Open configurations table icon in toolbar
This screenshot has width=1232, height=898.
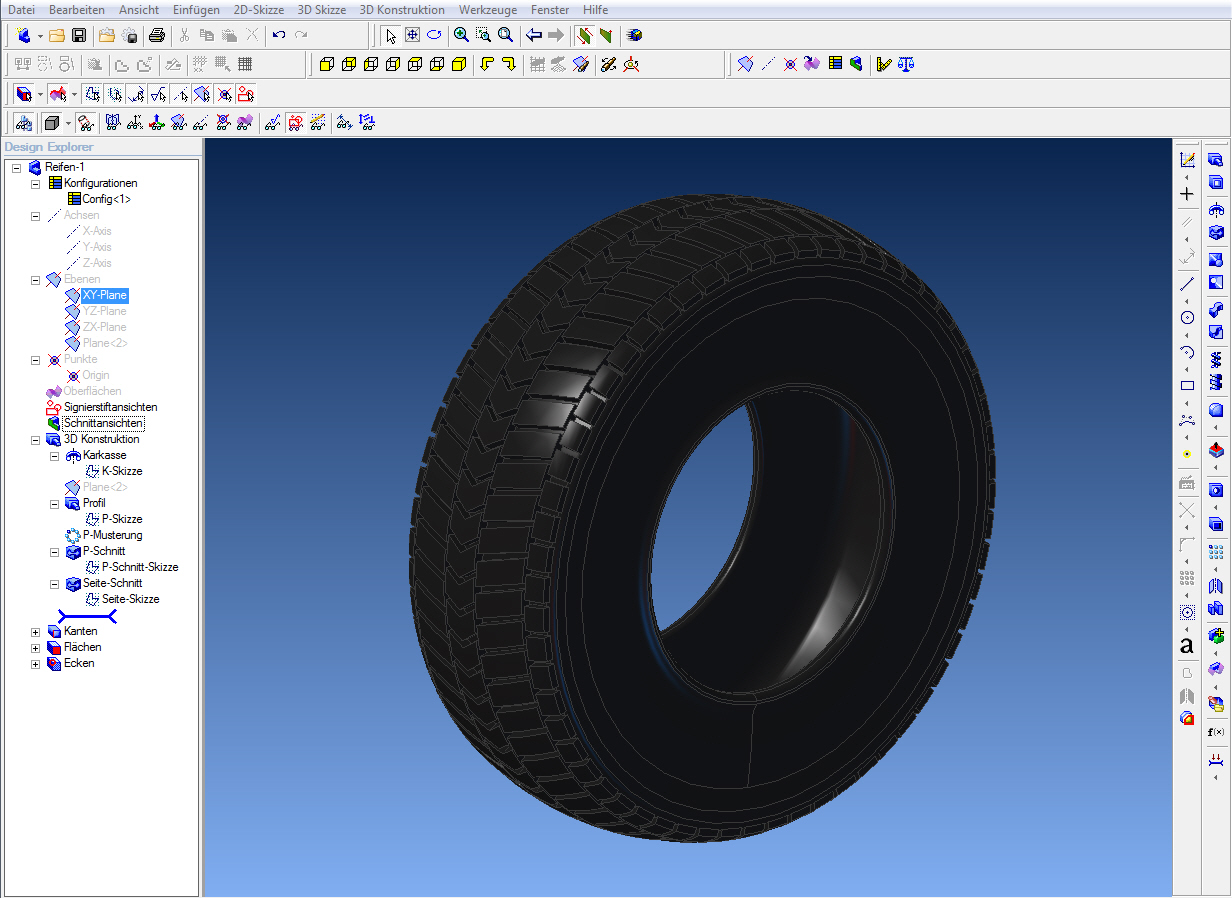835,64
